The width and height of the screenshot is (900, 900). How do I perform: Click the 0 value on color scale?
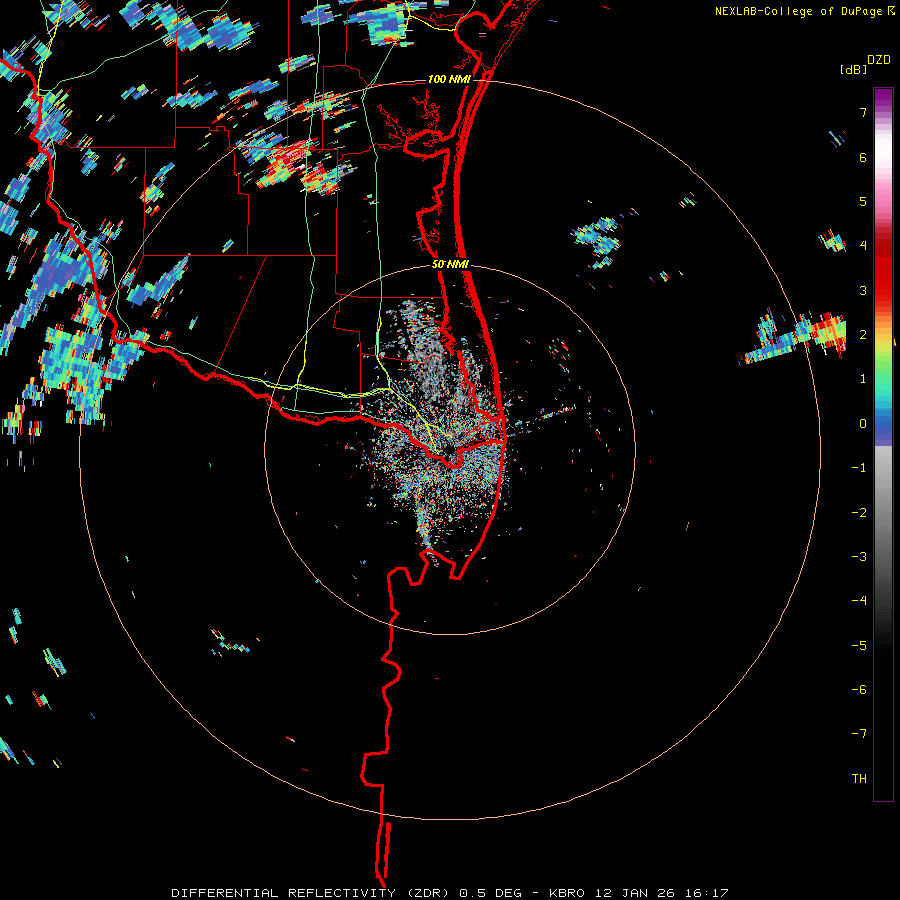[x=863, y=424]
